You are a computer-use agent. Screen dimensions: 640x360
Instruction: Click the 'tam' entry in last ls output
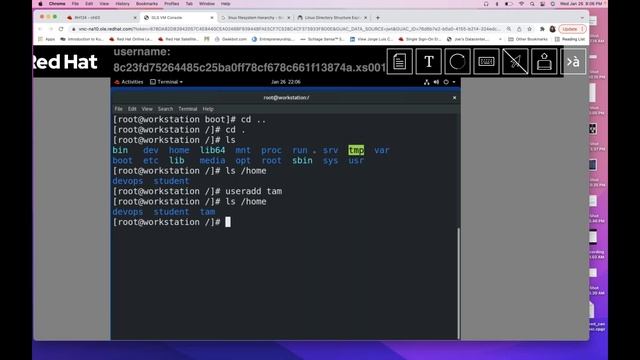coord(207,212)
